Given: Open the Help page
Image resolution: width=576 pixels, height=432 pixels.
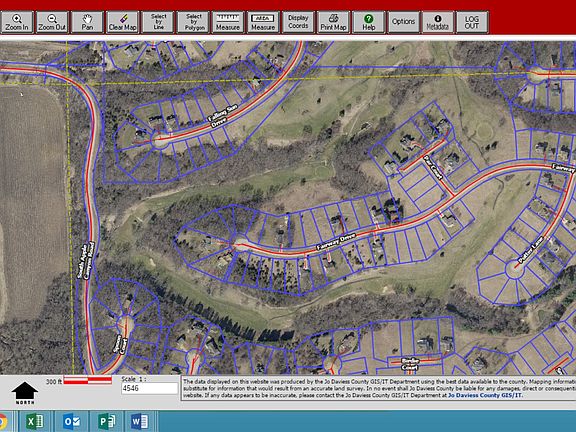Looking at the screenshot, I should [368, 22].
